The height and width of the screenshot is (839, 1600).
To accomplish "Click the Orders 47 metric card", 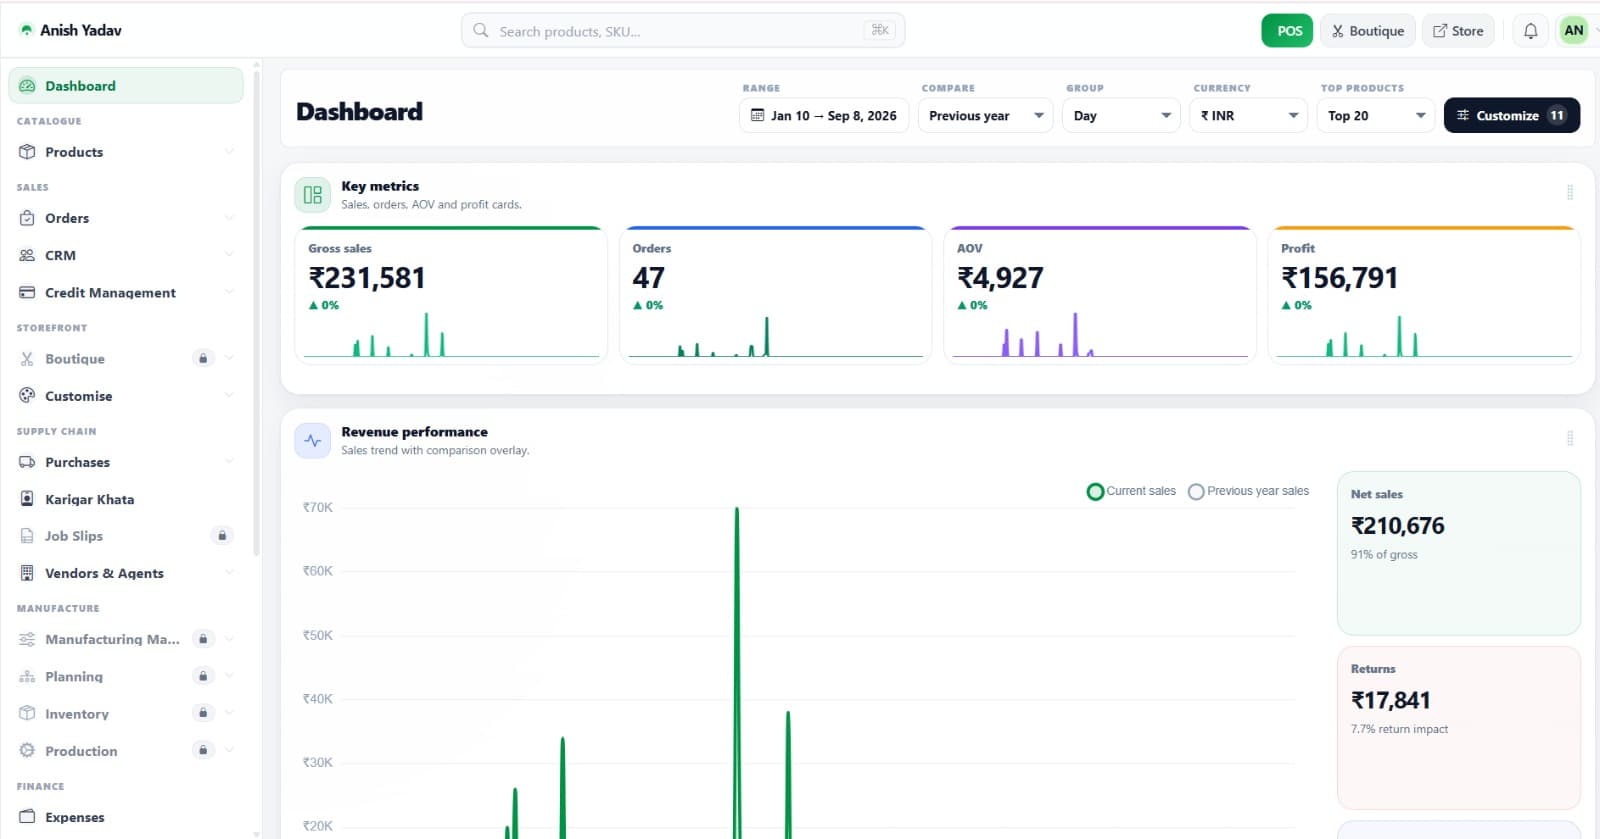I will click(x=775, y=294).
